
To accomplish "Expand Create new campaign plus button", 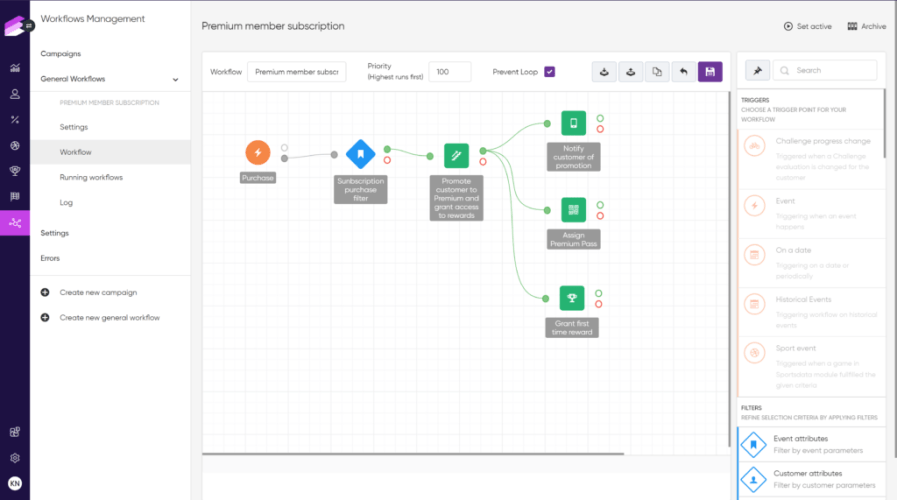I will coord(45,292).
